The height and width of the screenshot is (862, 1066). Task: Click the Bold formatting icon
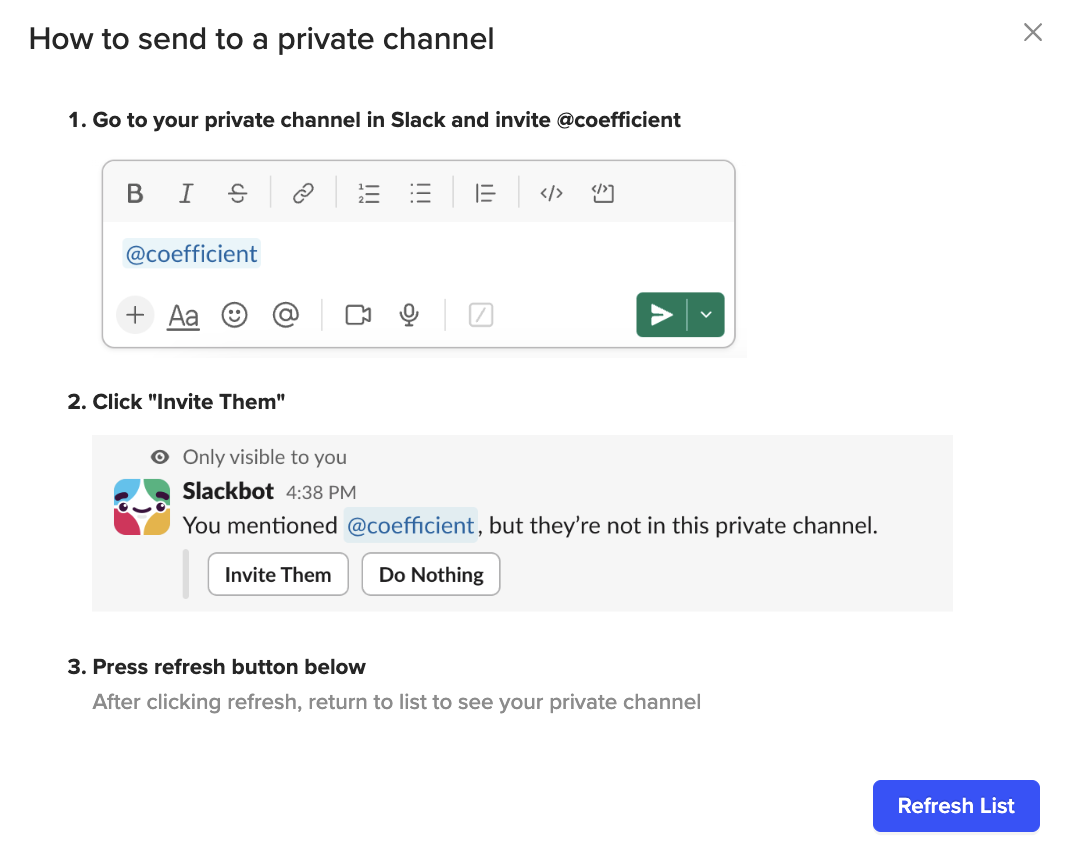(135, 194)
